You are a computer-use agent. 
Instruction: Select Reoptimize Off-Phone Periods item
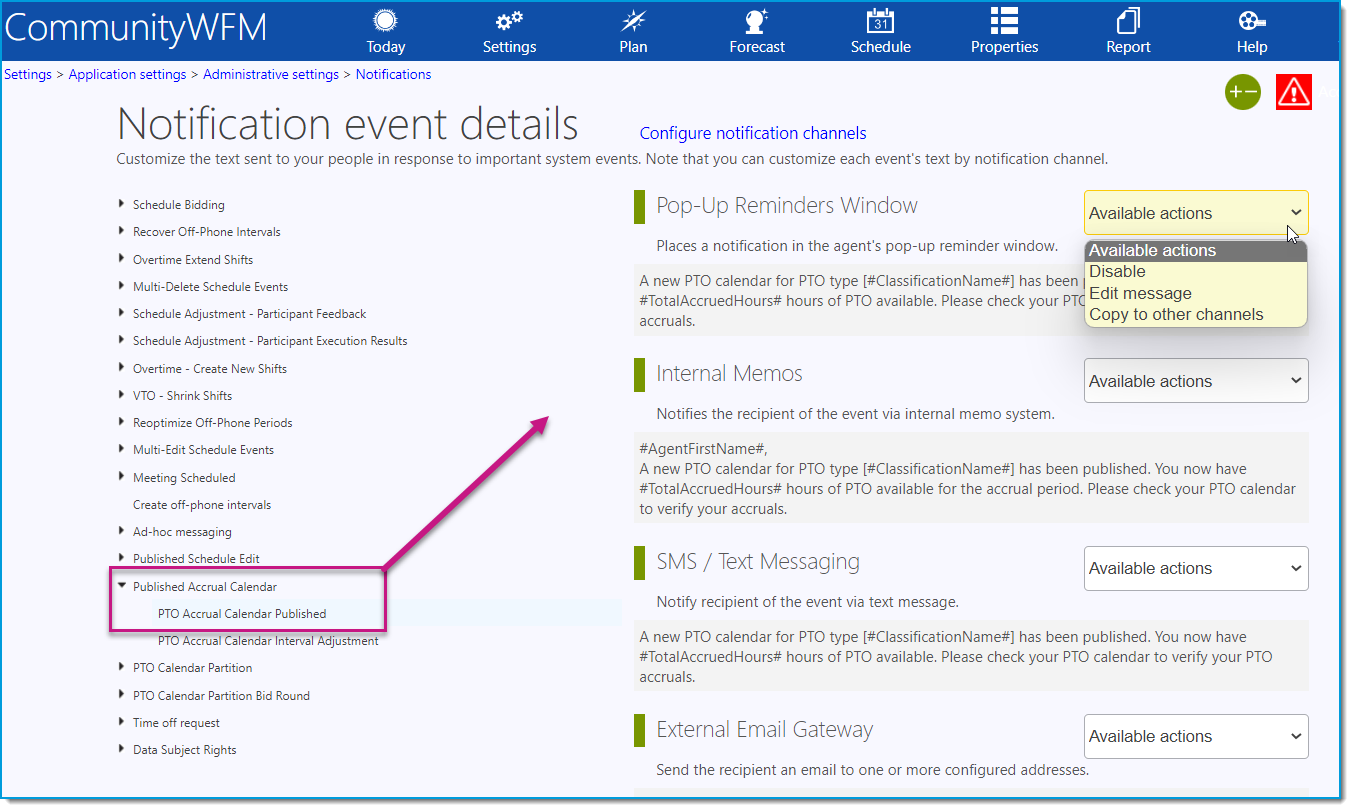click(213, 422)
